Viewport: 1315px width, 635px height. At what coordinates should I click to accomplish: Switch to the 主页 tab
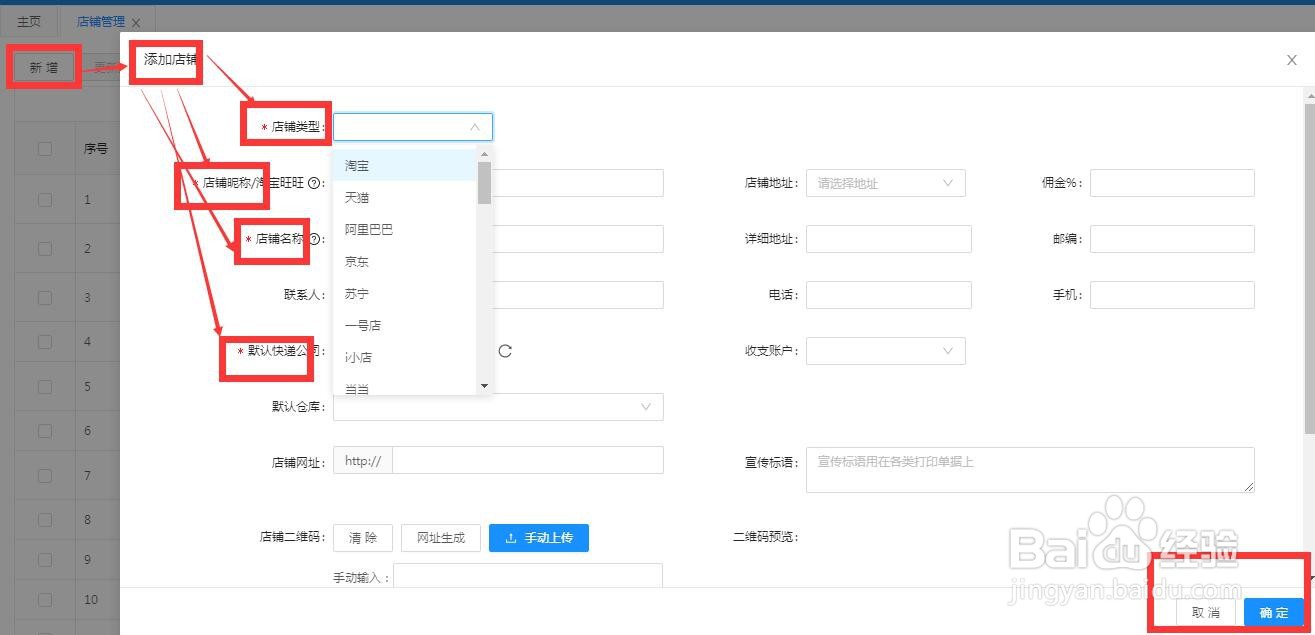pyautogui.click(x=29, y=21)
